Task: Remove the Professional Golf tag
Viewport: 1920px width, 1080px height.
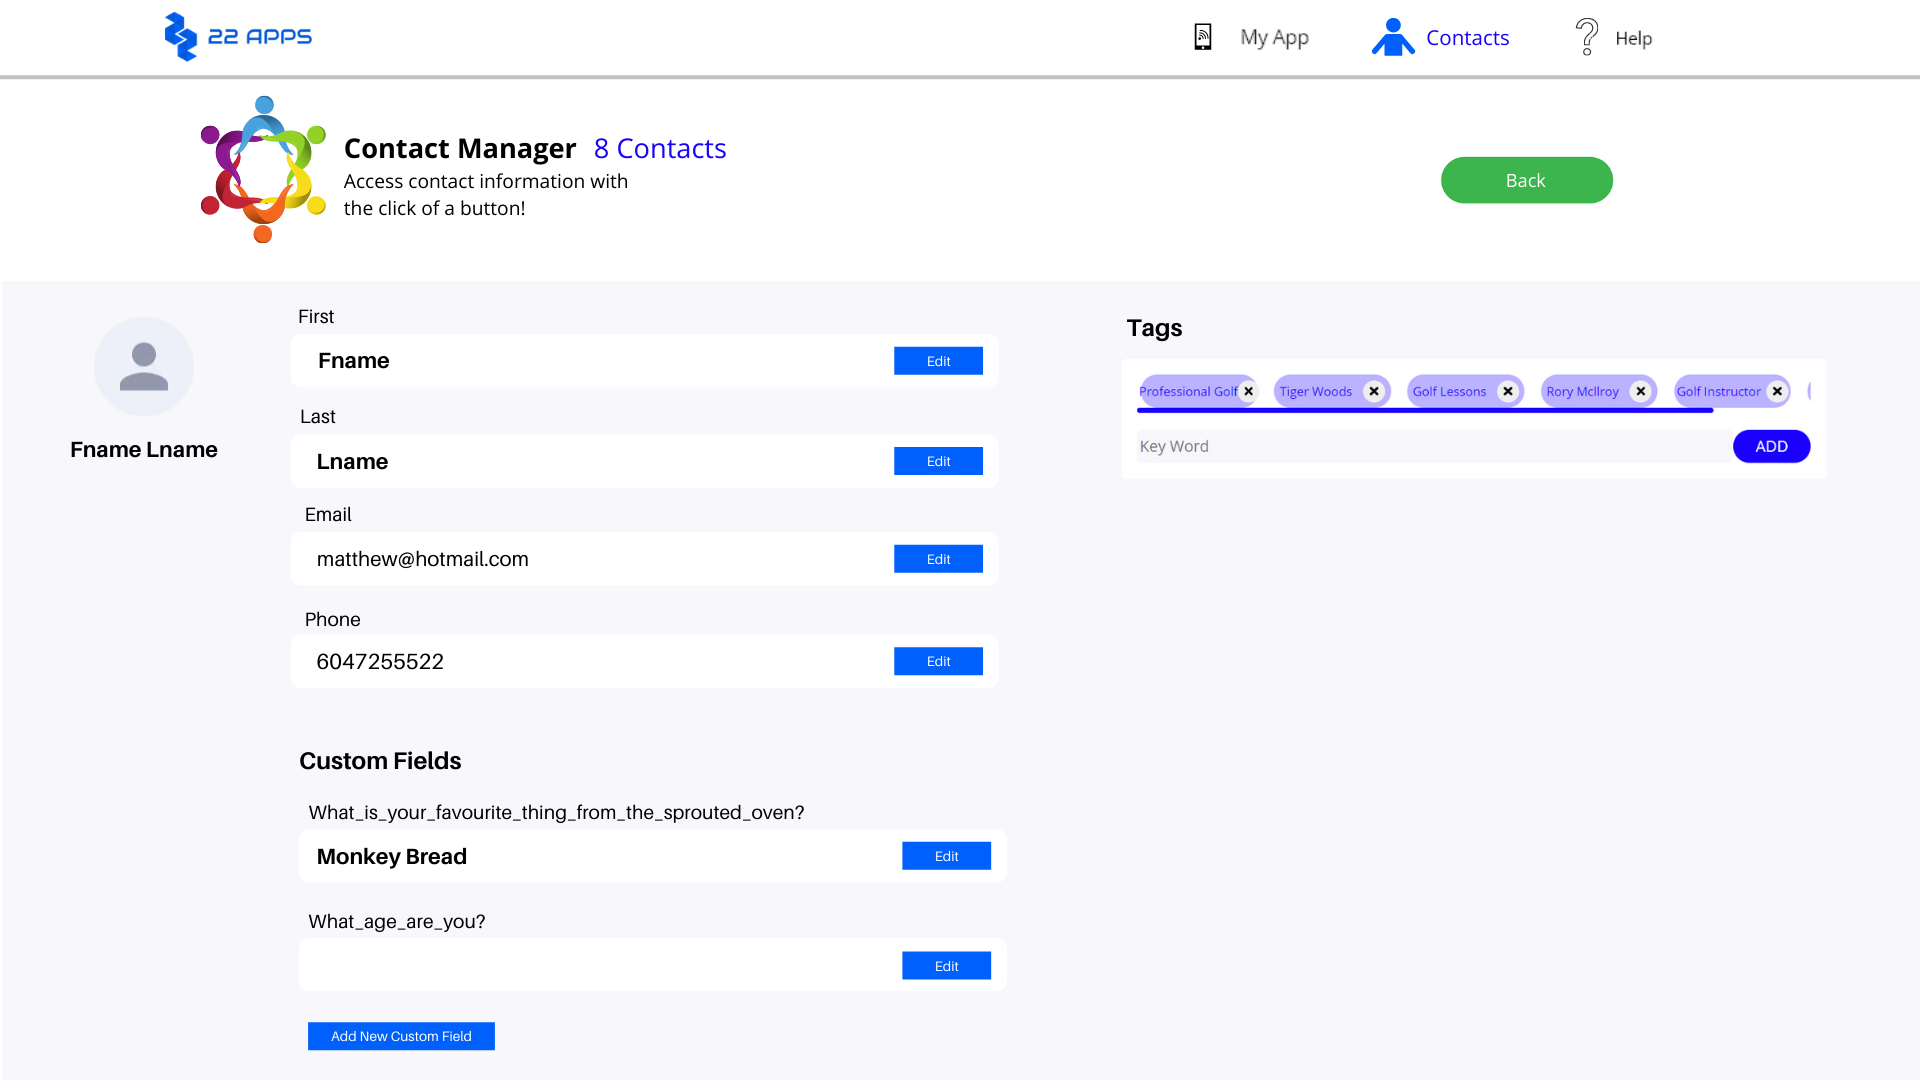Action: 1248,391
